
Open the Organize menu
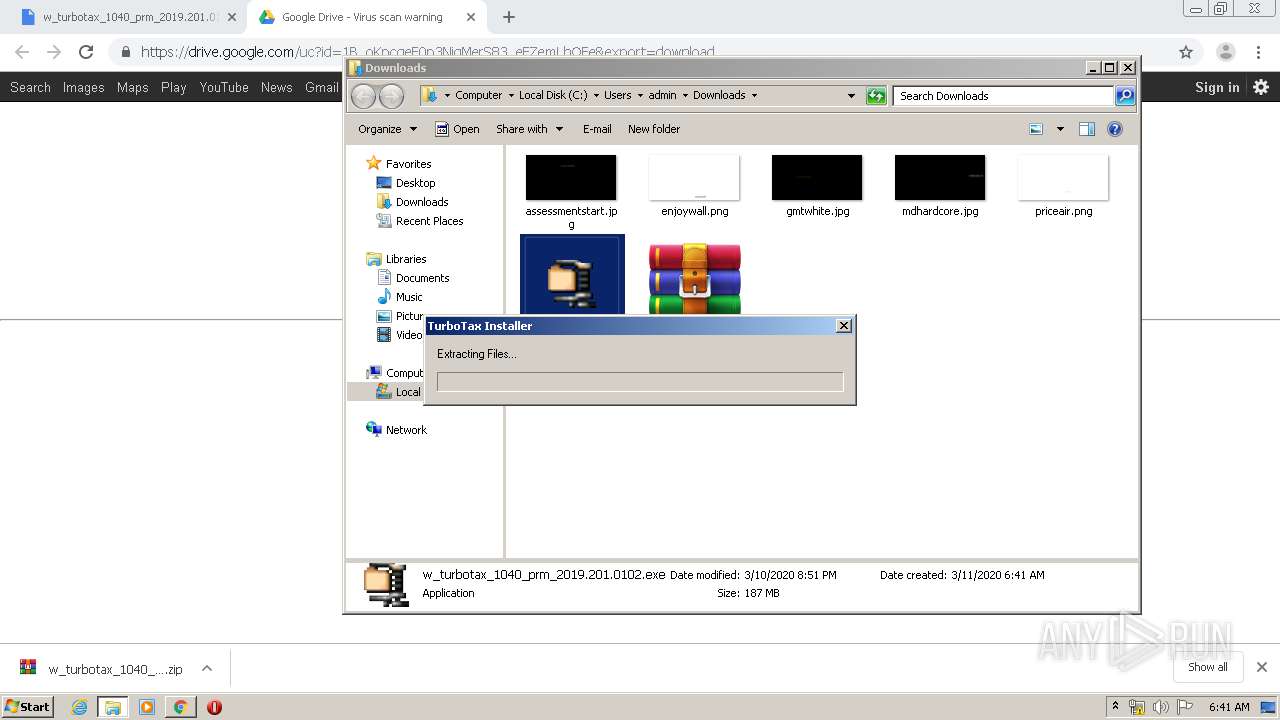pyautogui.click(x=388, y=129)
